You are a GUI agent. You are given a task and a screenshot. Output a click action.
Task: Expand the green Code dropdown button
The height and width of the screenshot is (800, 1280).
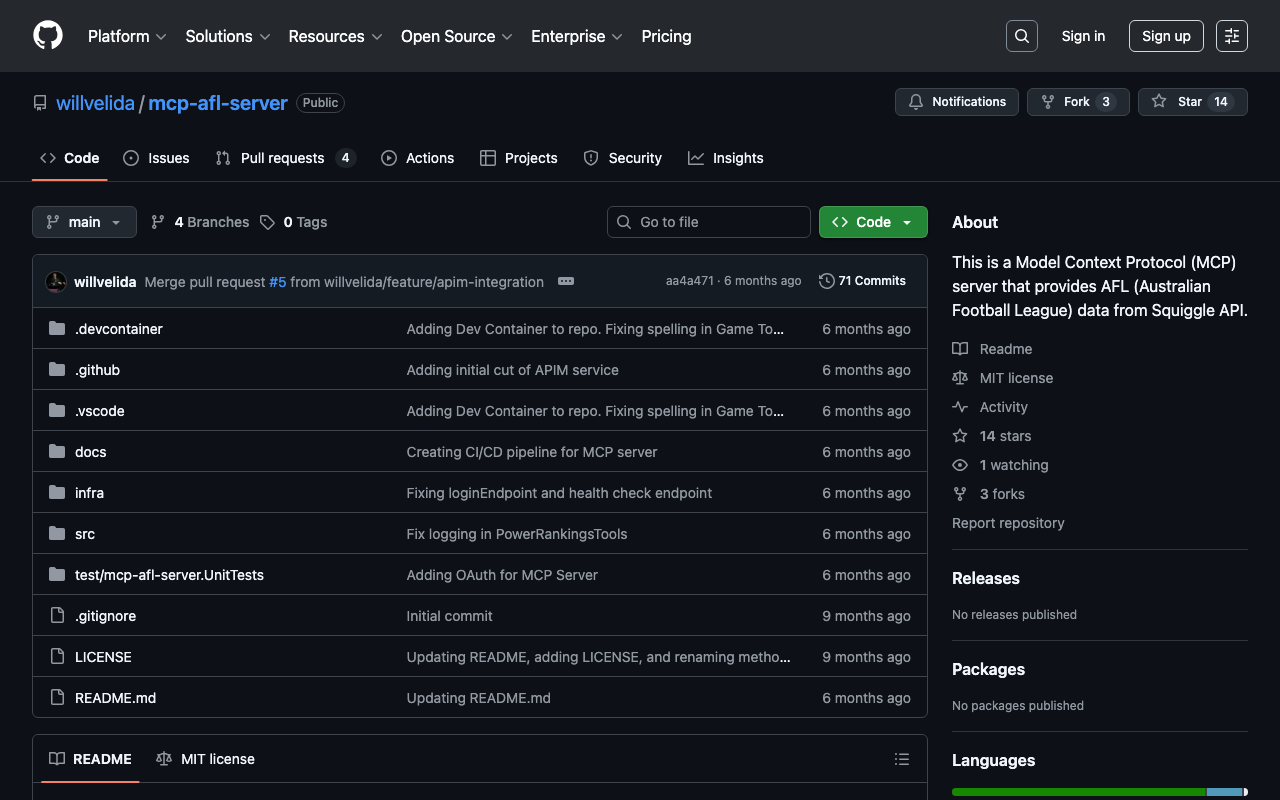coord(872,222)
